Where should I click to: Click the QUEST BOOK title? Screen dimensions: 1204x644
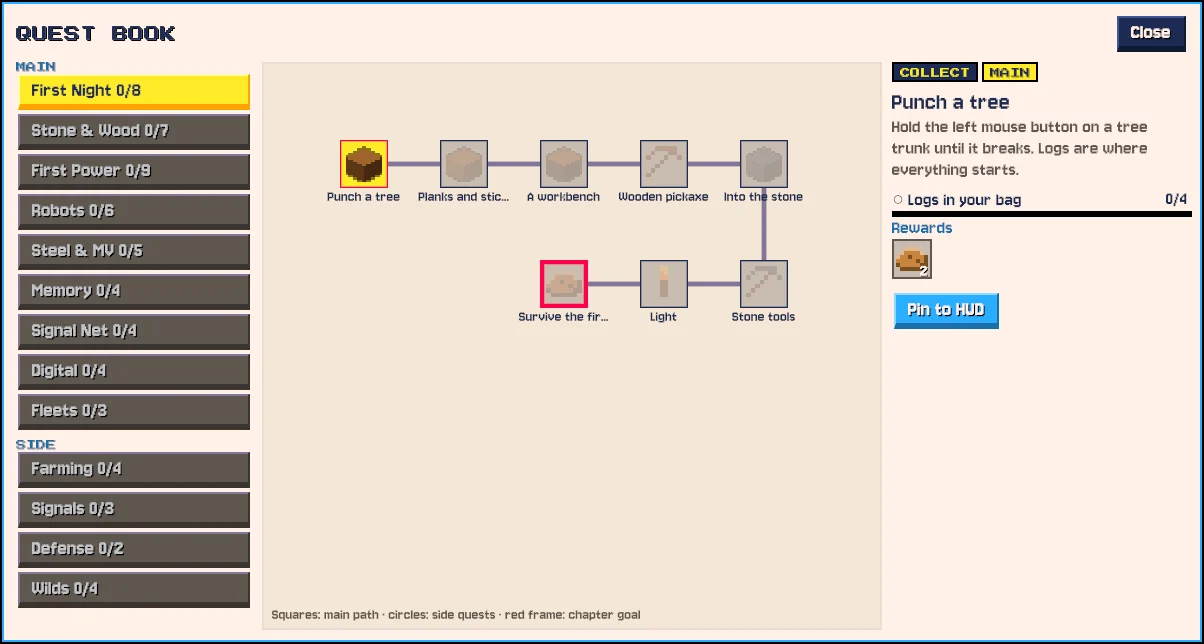pos(96,34)
